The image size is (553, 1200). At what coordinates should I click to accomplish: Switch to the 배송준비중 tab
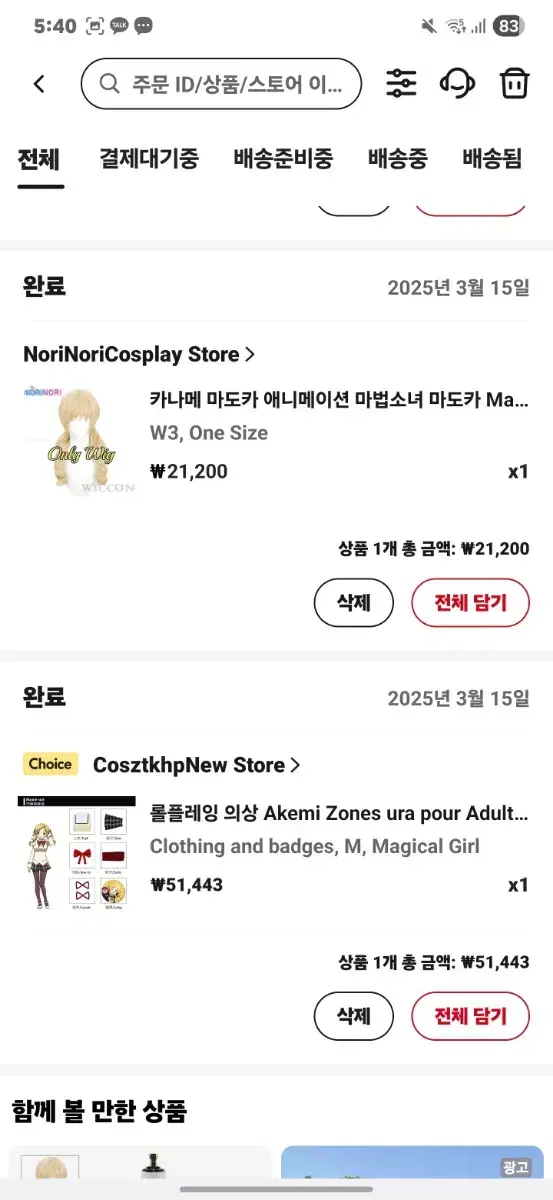click(x=283, y=158)
